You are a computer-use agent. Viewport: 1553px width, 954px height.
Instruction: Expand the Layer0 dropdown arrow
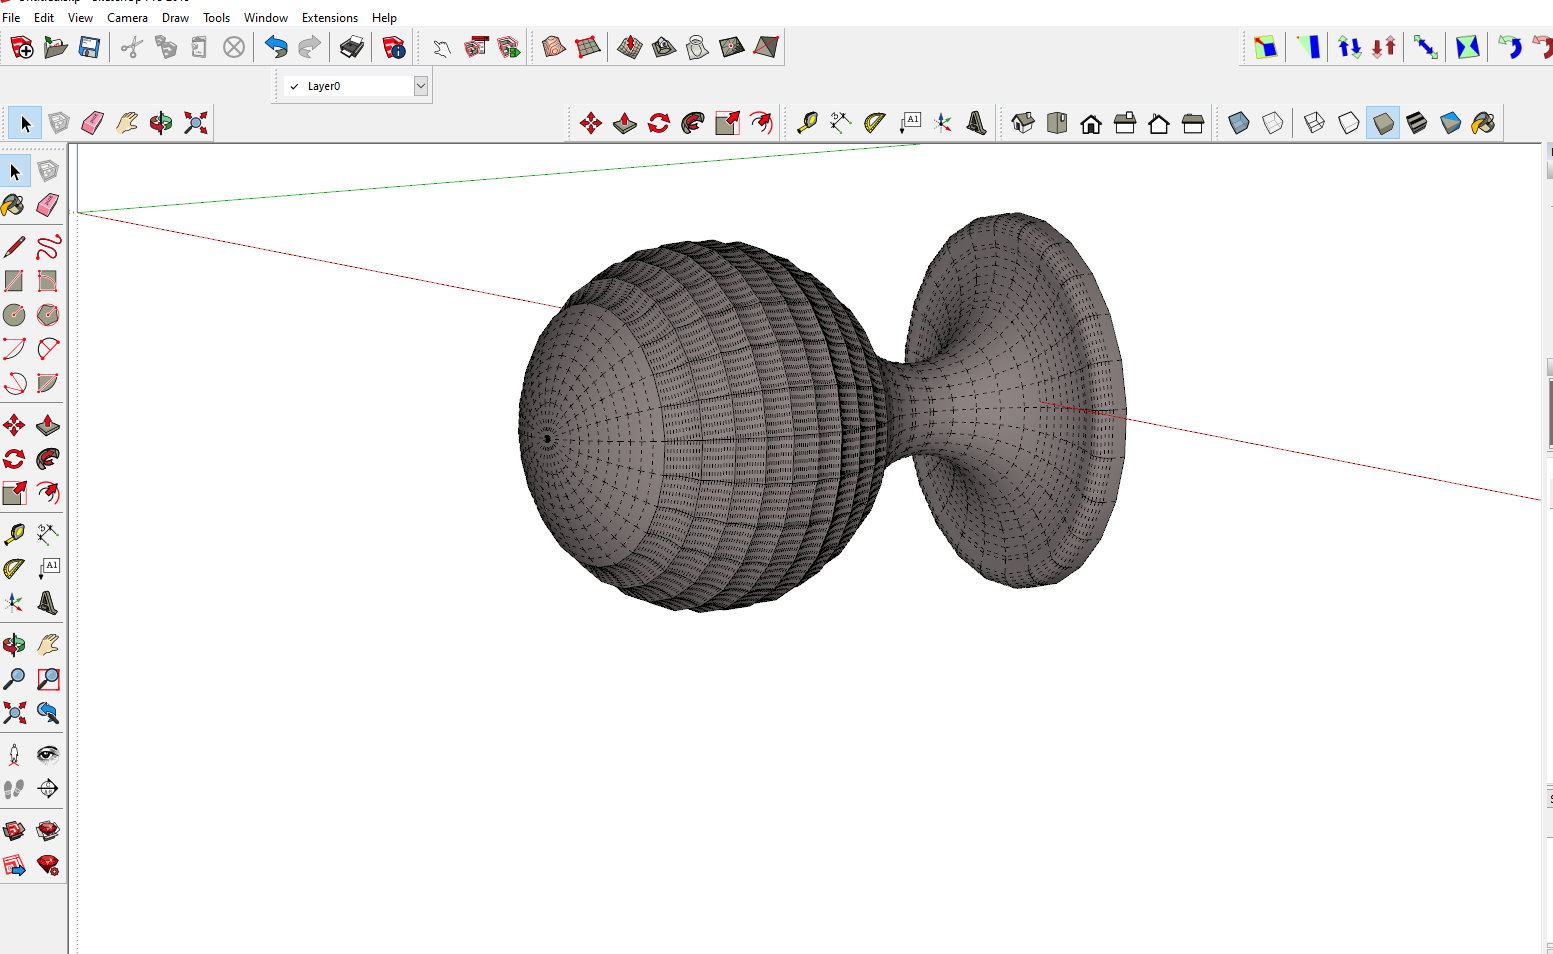(421, 86)
